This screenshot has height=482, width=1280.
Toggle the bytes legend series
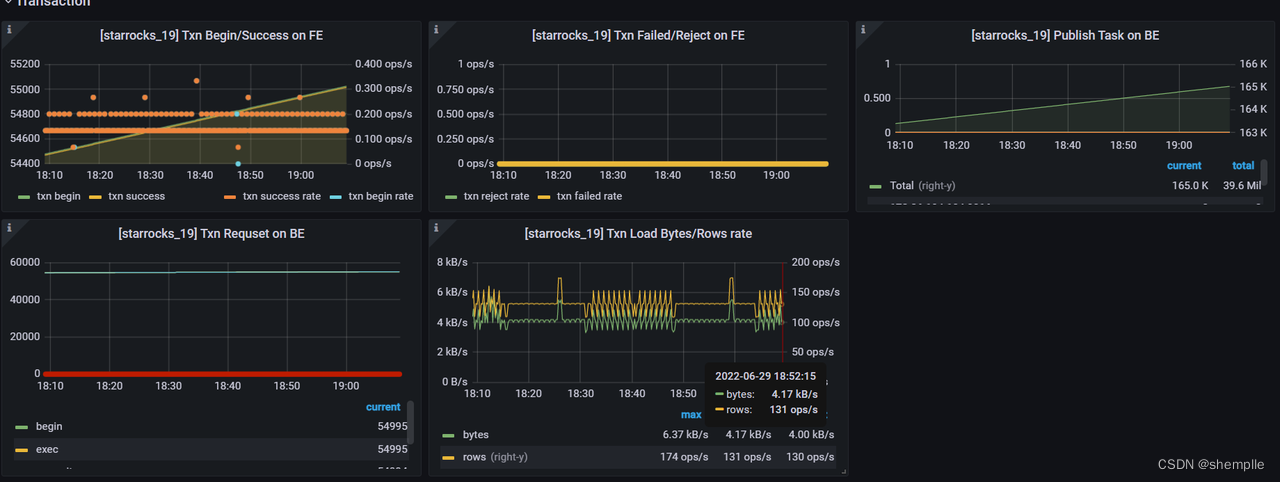477,435
